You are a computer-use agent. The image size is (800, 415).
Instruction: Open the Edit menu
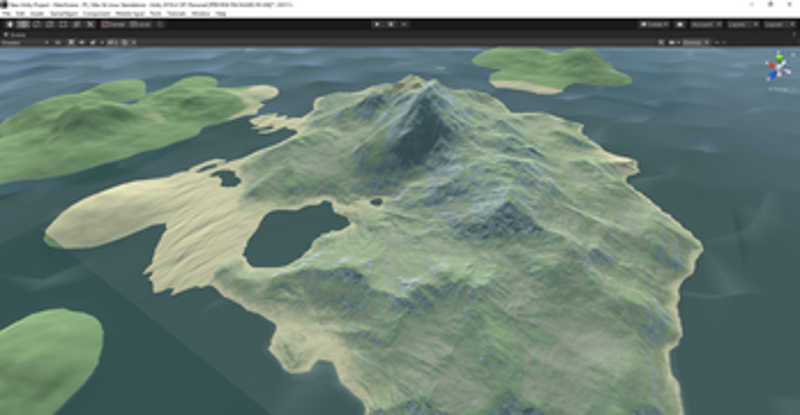[21, 14]
